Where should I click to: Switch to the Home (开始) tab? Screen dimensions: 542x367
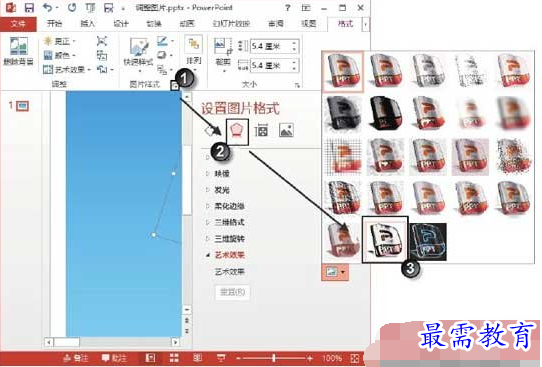coord(54,23)
